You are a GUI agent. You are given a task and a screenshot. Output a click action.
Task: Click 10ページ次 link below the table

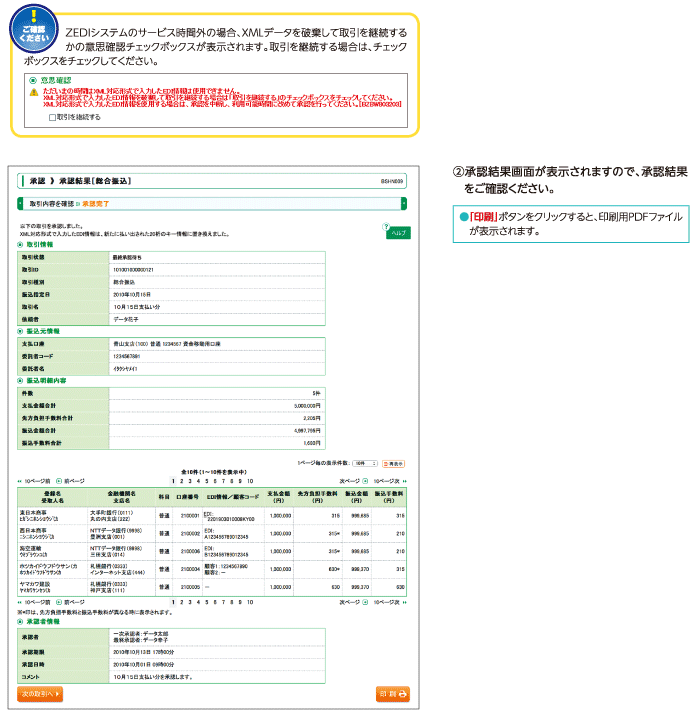coord(390,602)
